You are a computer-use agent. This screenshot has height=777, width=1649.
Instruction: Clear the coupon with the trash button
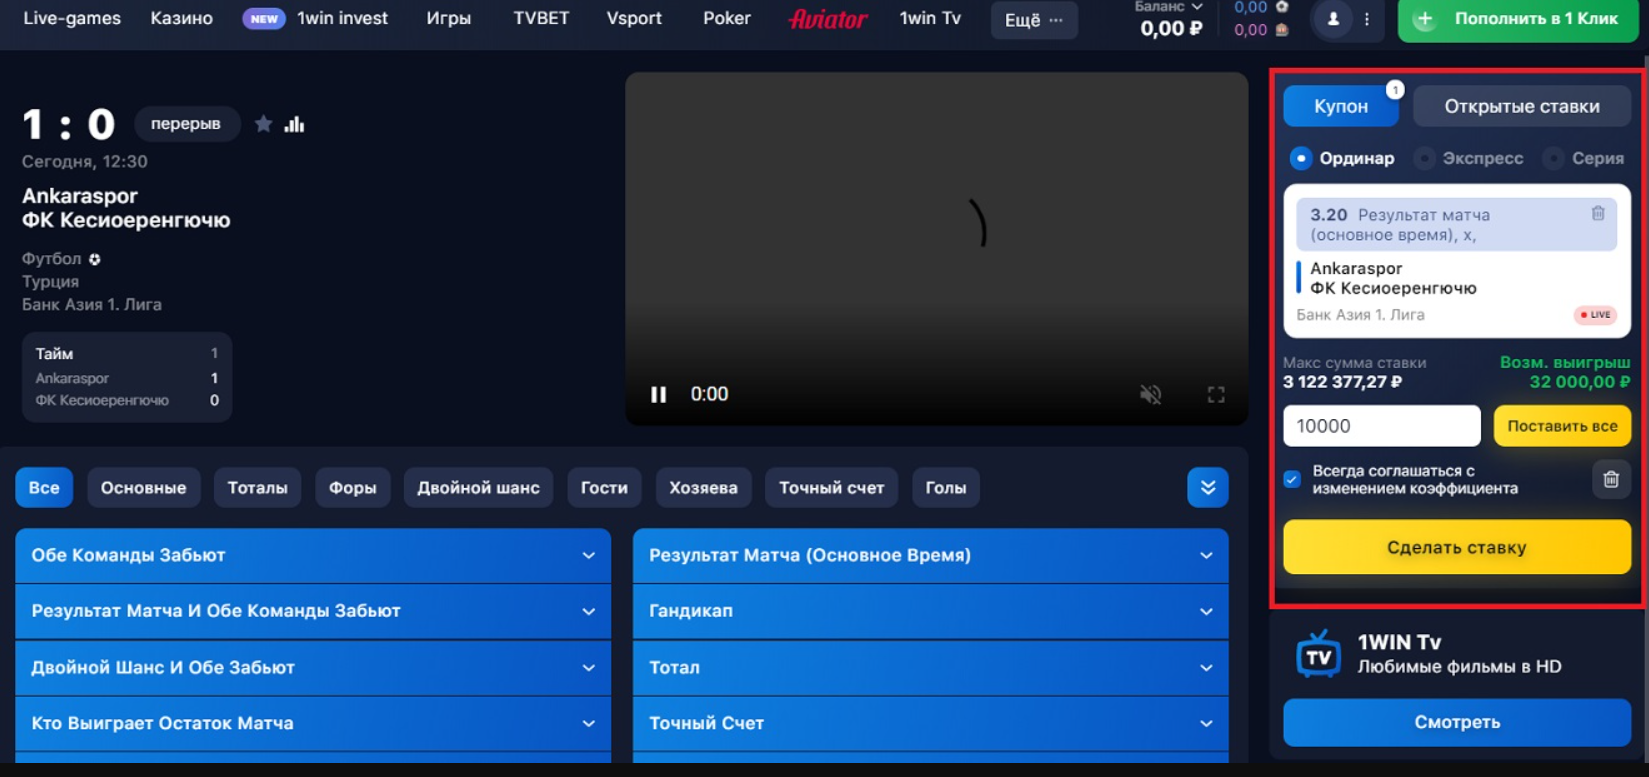(x=1610, y=479)
